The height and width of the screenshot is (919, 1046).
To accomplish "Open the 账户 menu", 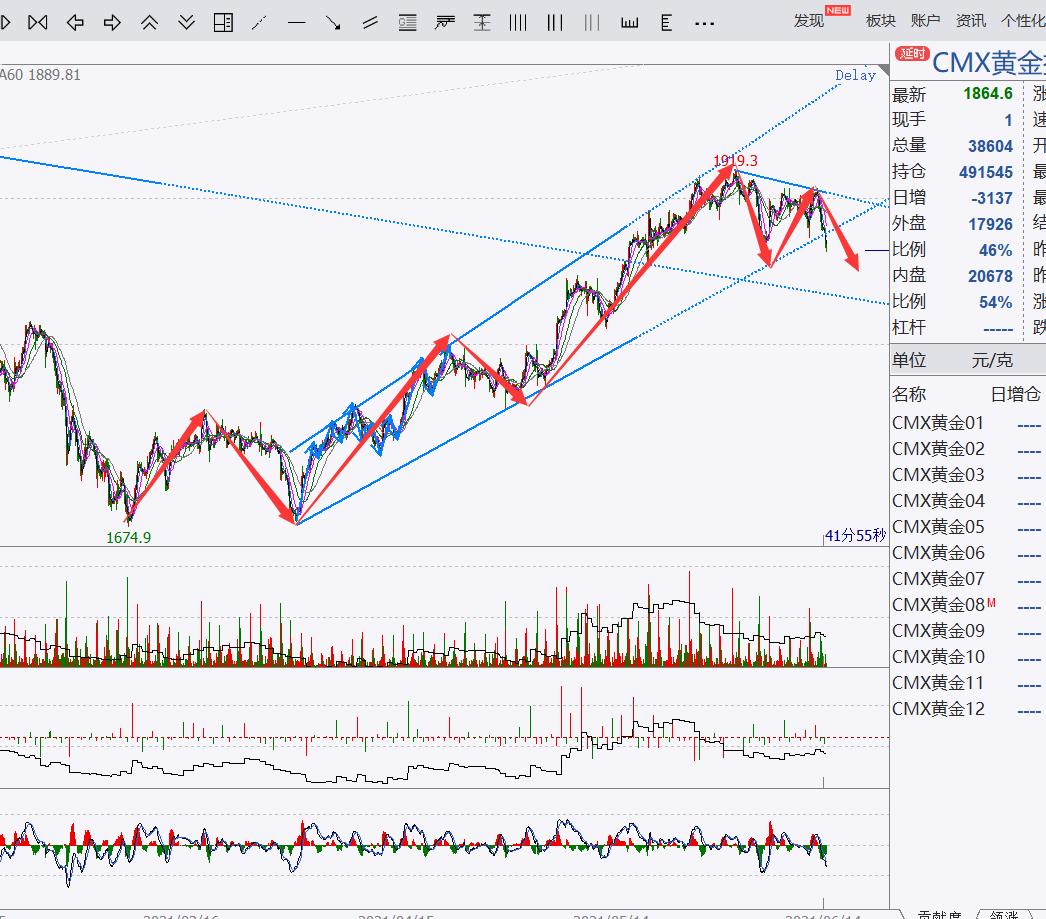I will (x=925, y=21).
